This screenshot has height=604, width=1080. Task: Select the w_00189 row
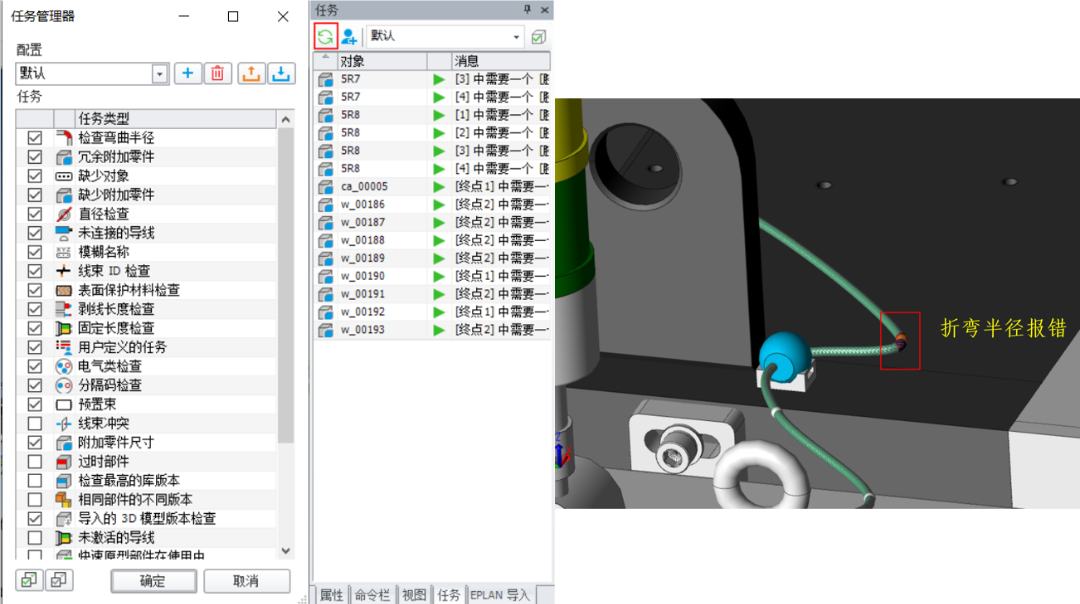click(433, 258)
